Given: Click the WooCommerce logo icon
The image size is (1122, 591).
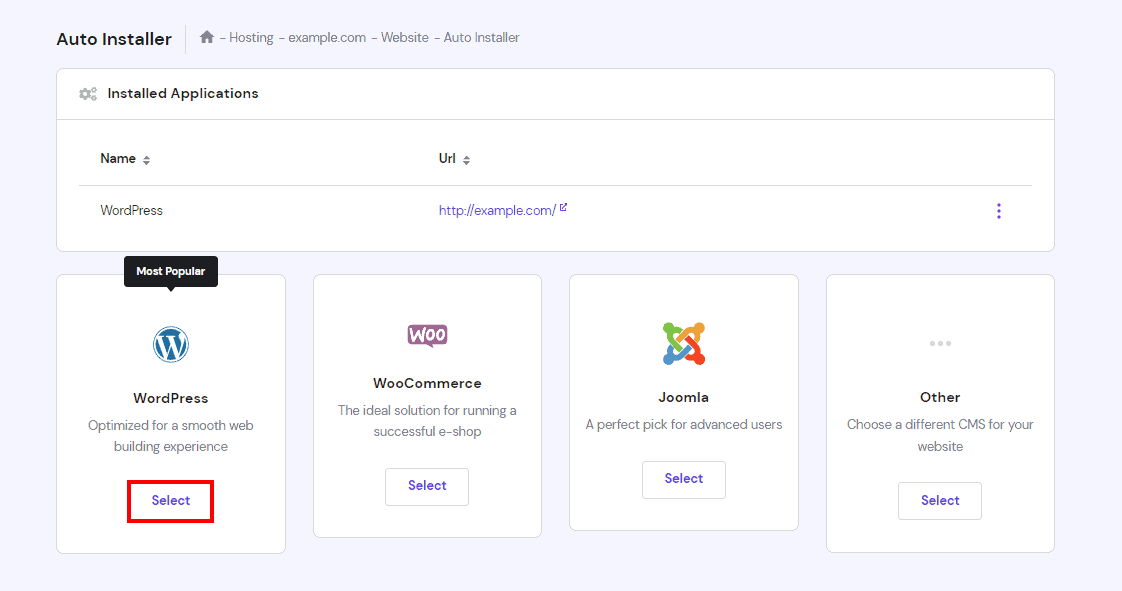Looking at the screenshot, I should [427, 334].
